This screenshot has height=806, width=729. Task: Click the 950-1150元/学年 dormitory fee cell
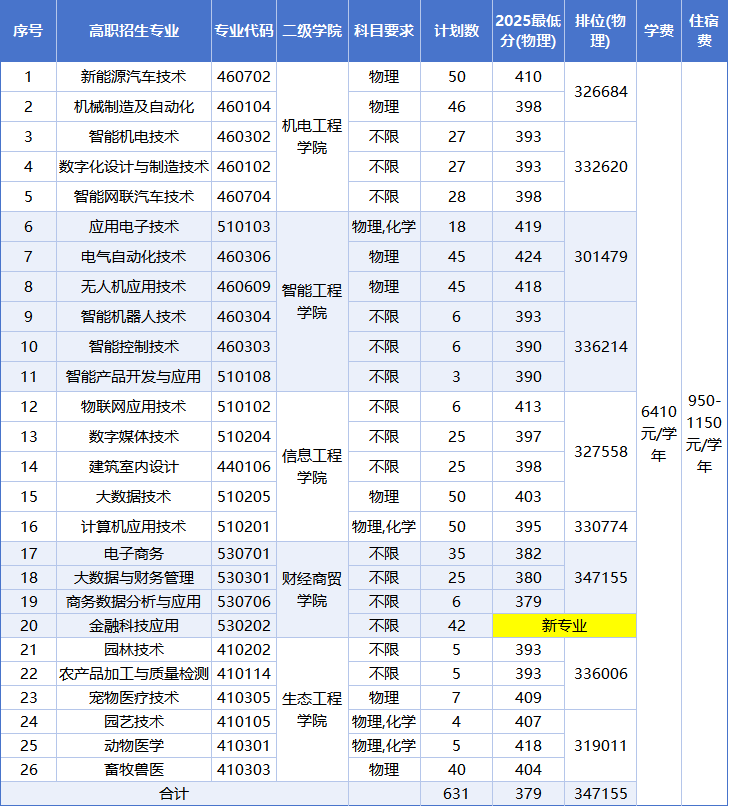704,433
